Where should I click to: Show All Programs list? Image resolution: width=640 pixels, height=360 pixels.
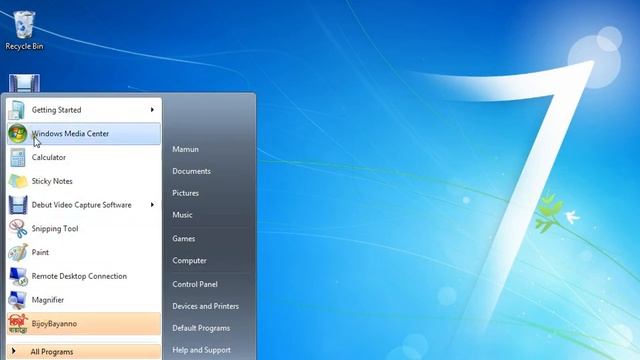coord(84,351)
